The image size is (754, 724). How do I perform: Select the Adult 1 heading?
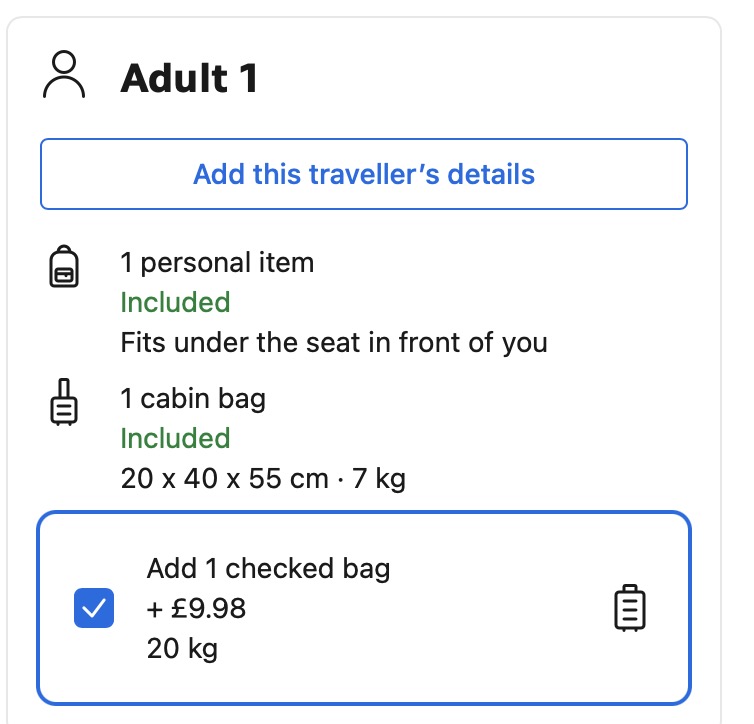pos(189,78)
